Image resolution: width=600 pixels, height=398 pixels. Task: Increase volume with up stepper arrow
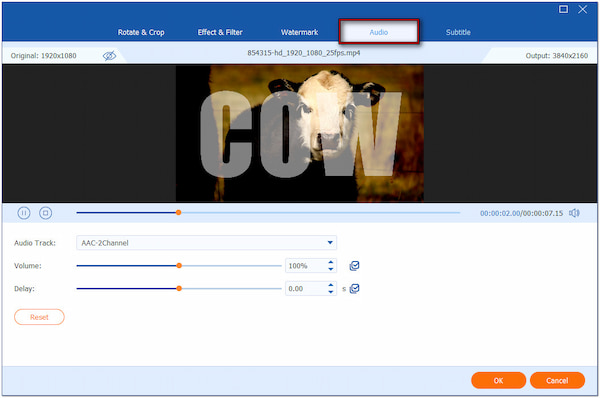click(x=331, y=262)
